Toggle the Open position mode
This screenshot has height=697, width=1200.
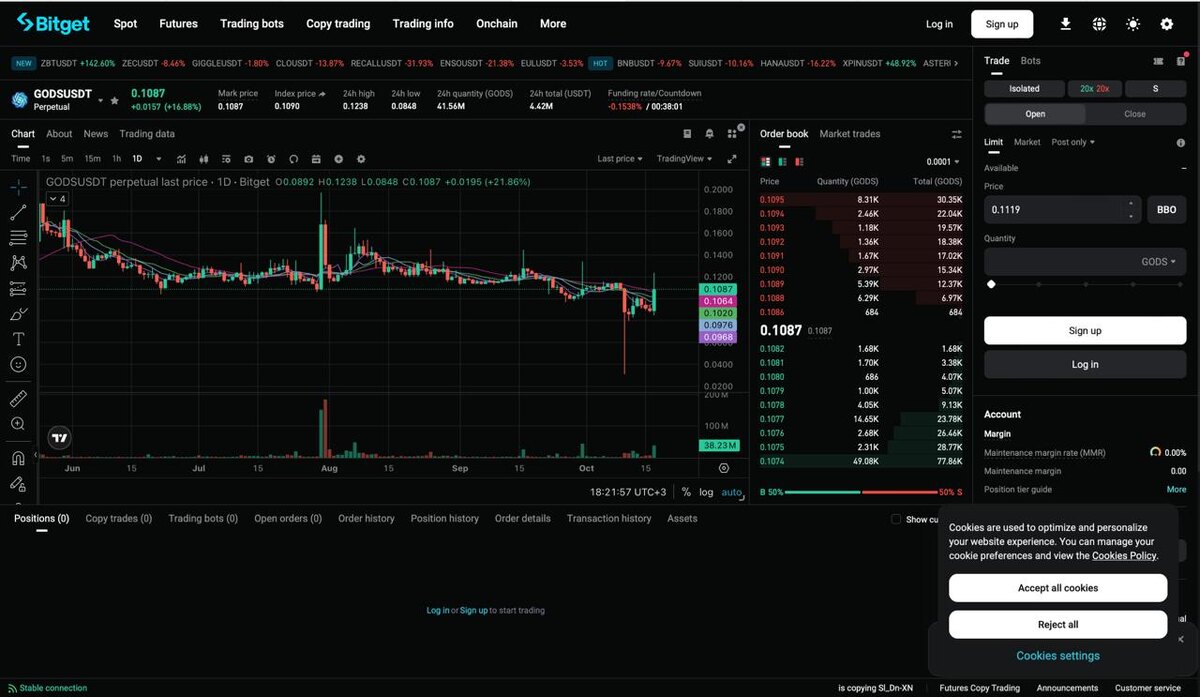point(1035,114)
